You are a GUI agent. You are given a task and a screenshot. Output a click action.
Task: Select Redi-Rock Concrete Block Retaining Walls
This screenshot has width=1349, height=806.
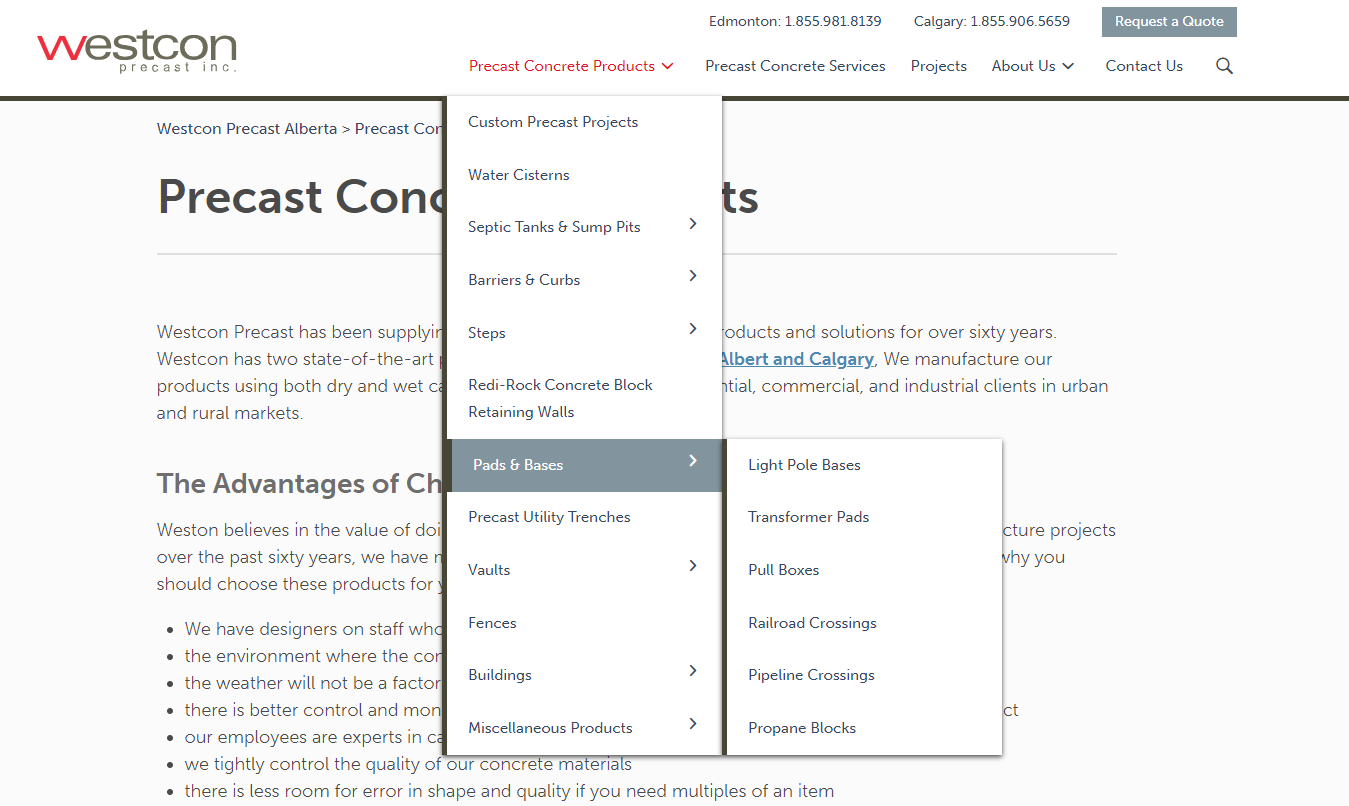pos(560,398)
